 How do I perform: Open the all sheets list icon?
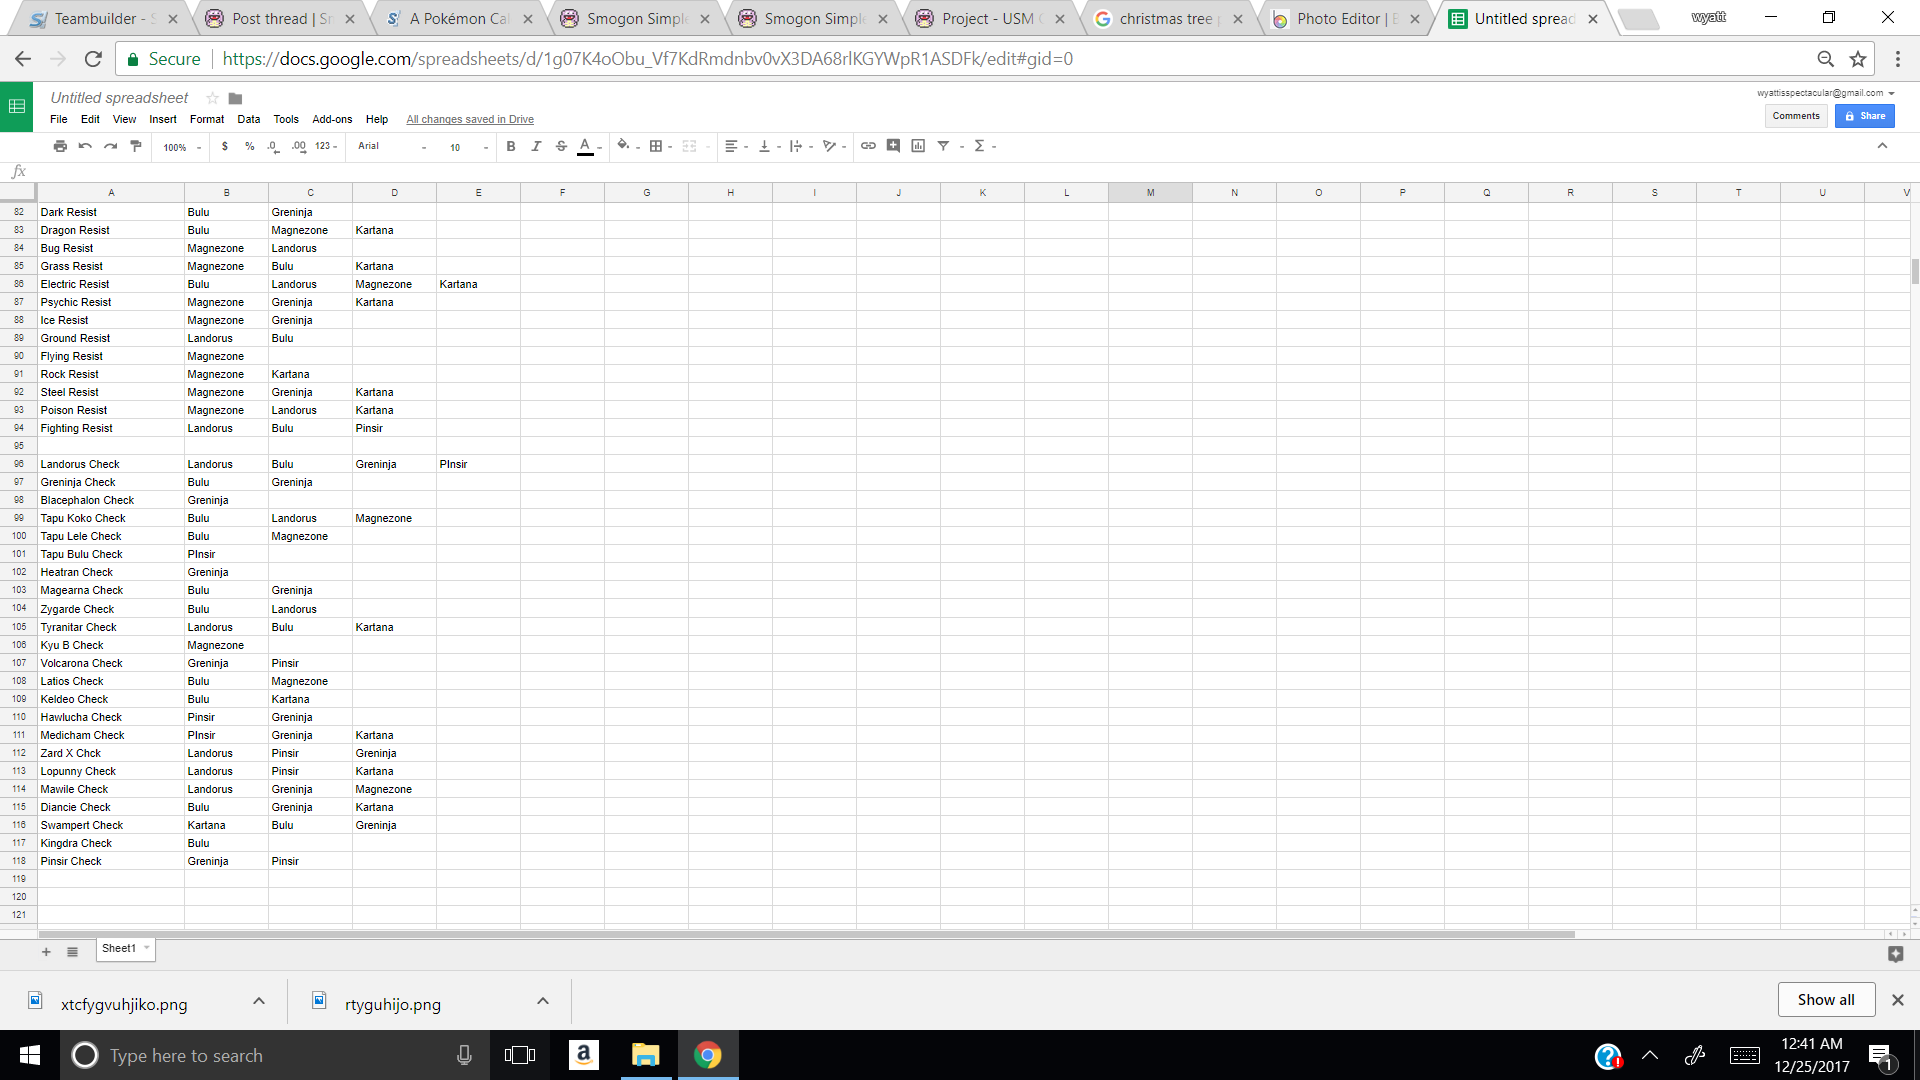coord(72,952)
